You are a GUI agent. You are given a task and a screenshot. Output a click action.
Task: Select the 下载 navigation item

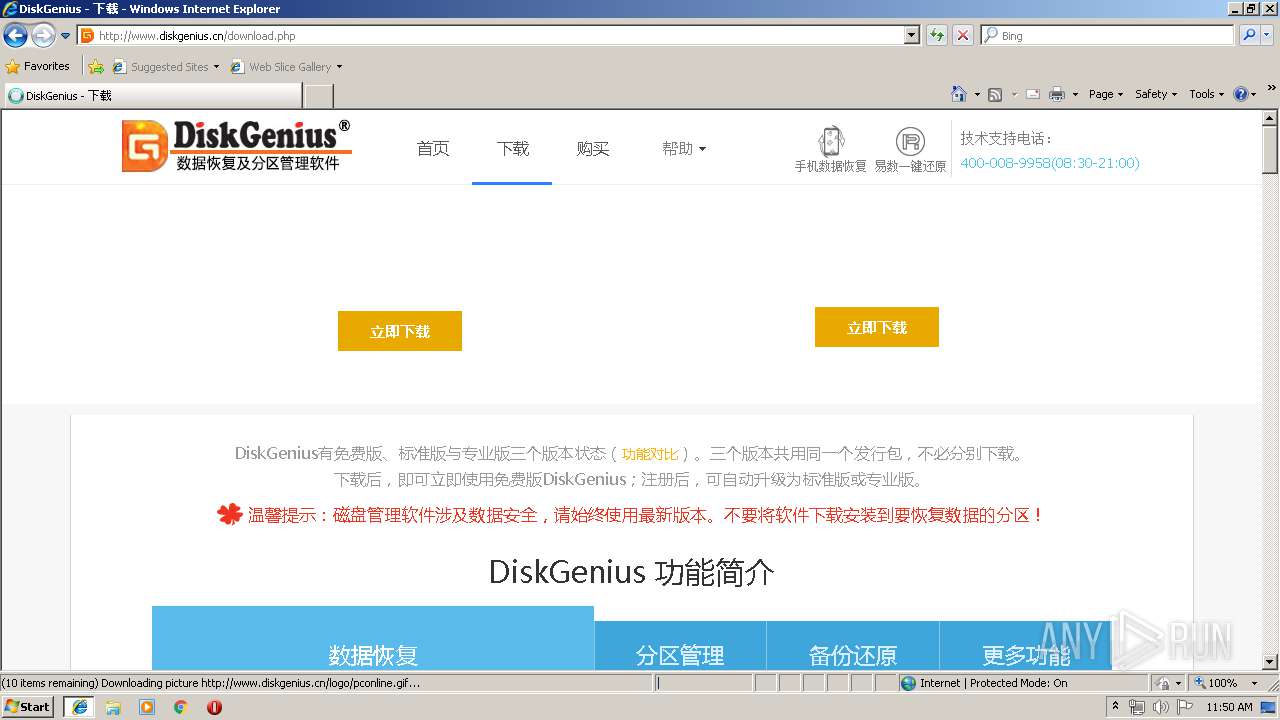[512, 148]
